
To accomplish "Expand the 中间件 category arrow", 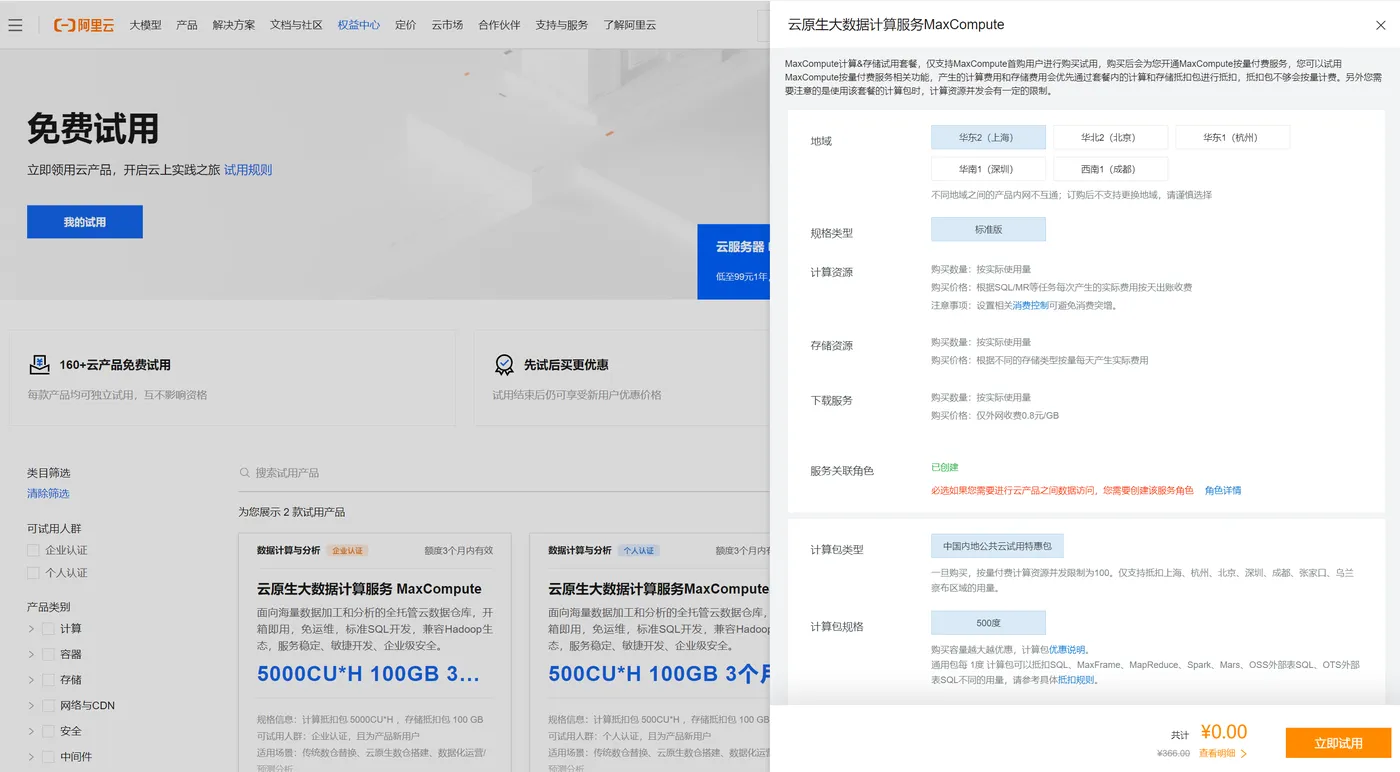I will click(x=31, y=757).
